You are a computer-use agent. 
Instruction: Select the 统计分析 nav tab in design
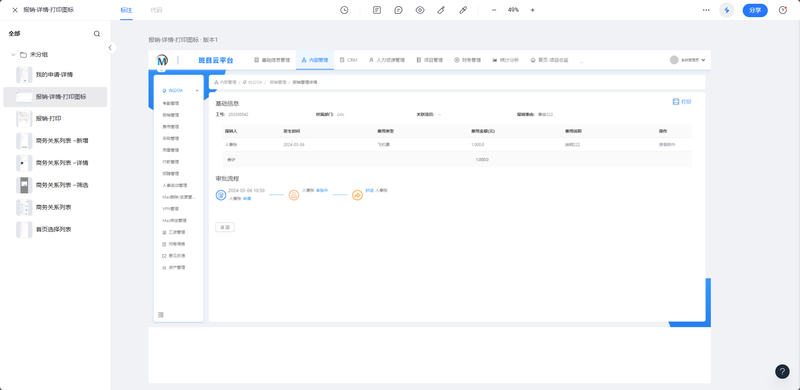[506, 60]
